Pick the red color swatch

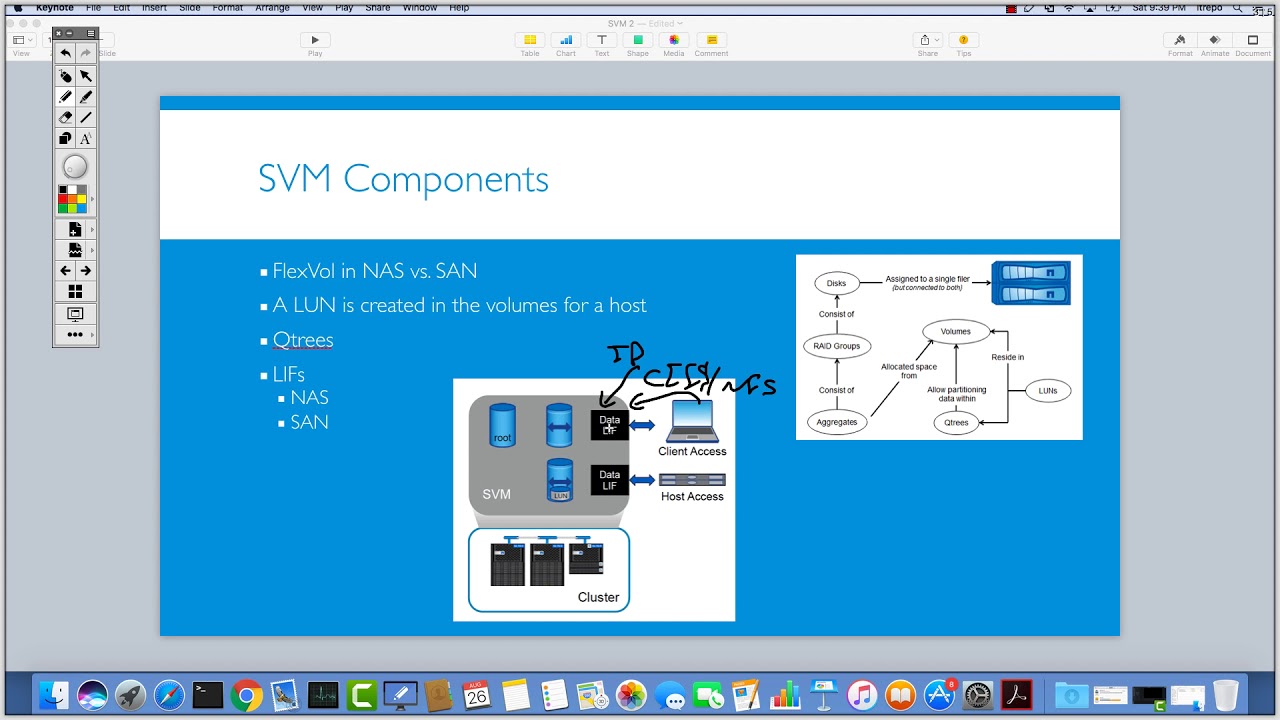63,199
